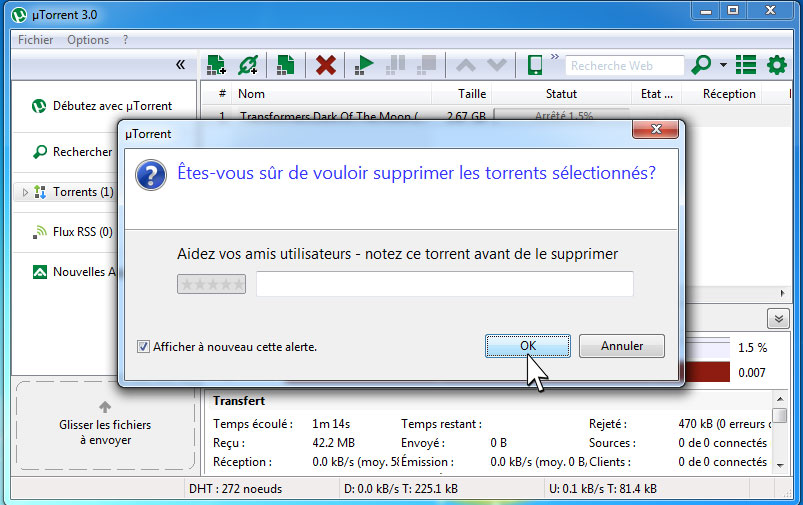Click the Débutez avec µTorrent sidebar icon

point(39,106)
